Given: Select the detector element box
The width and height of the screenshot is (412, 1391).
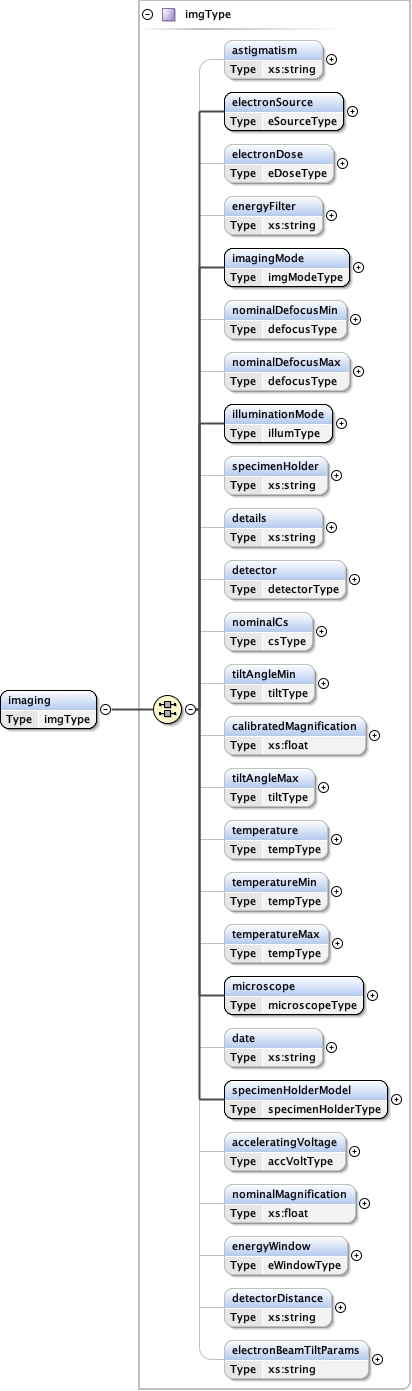Looking at the screenshot, I should [285, 579].
